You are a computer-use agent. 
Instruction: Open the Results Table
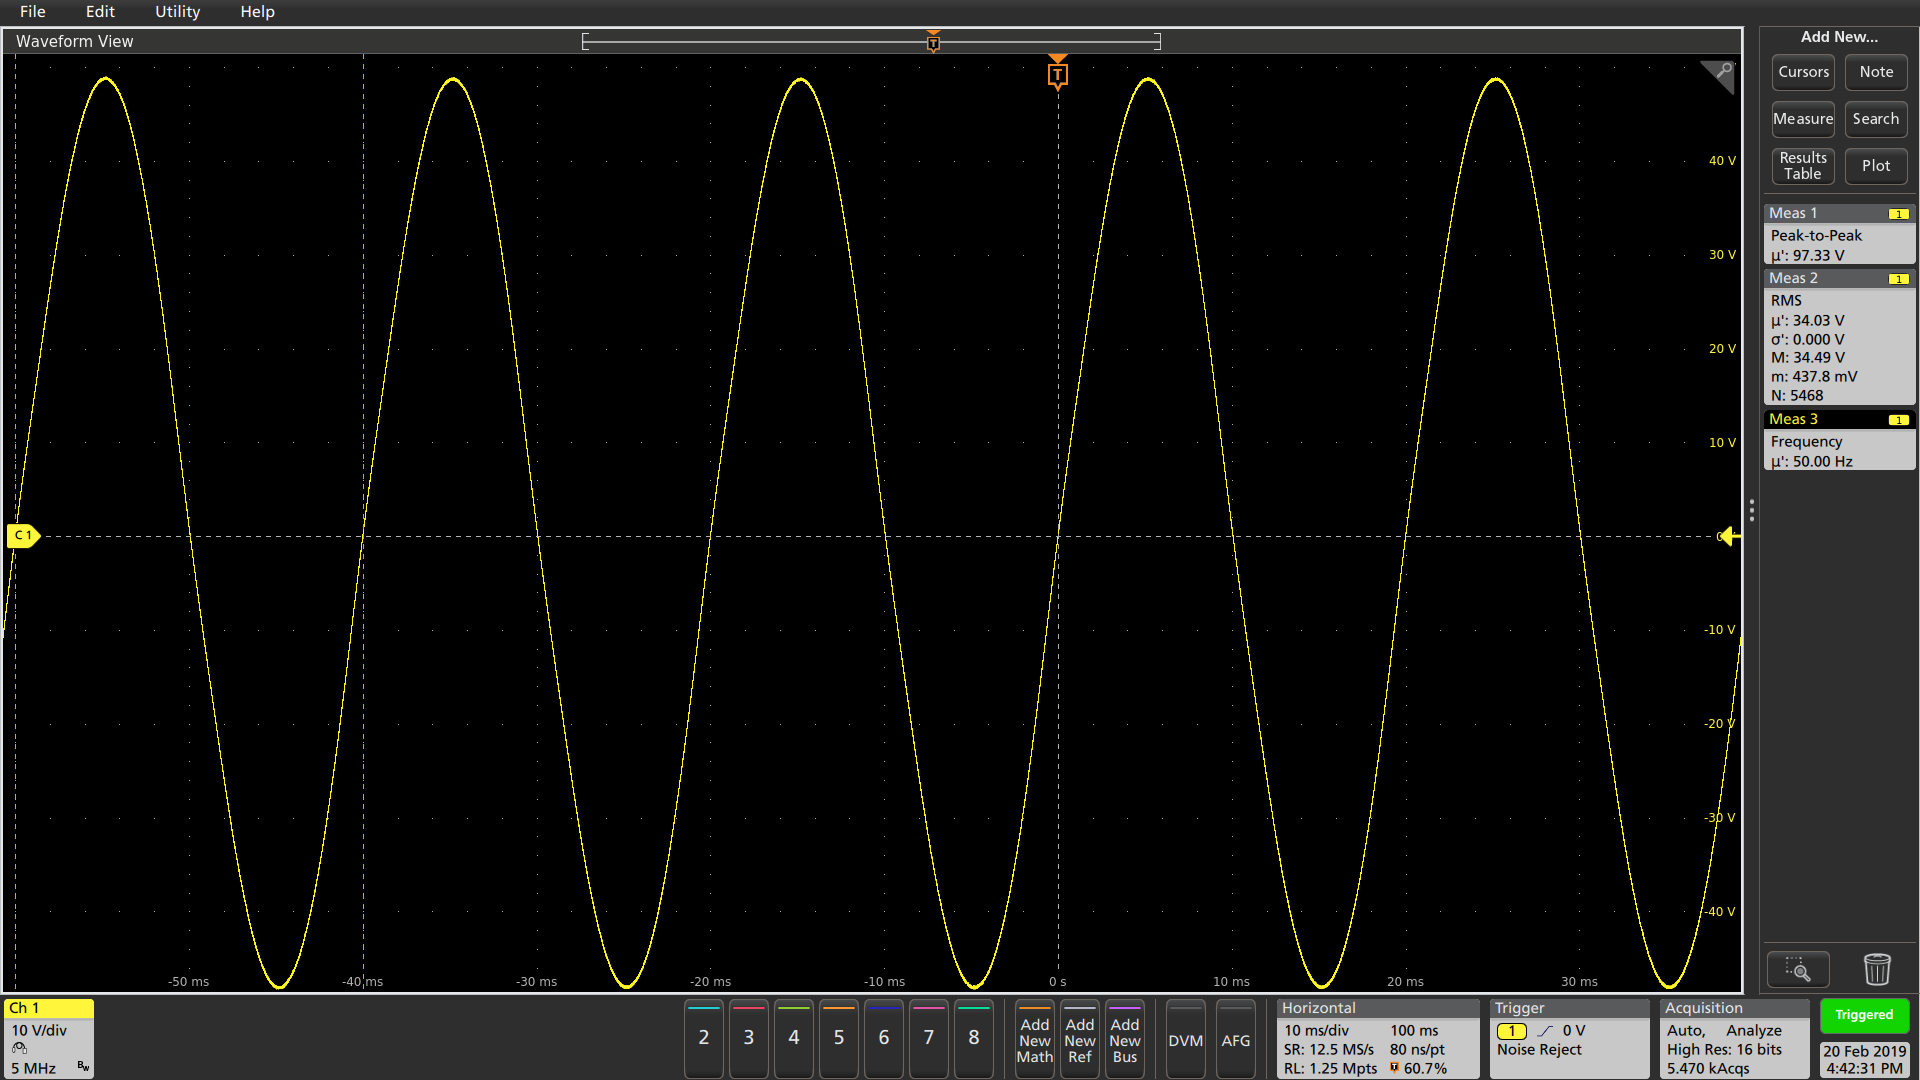click(x=1803, y=166)
